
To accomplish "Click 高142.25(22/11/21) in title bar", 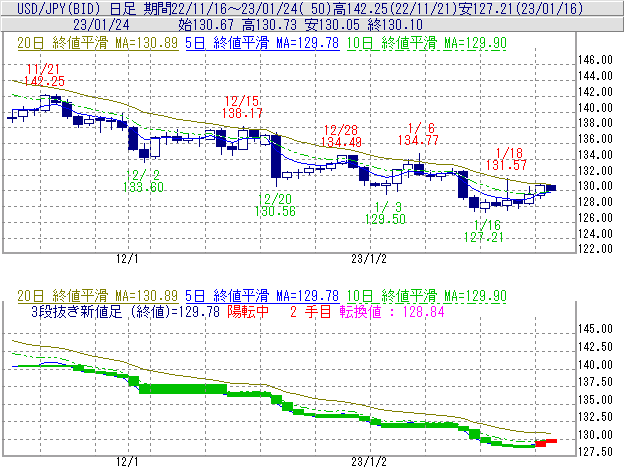I will pos(395,8).
